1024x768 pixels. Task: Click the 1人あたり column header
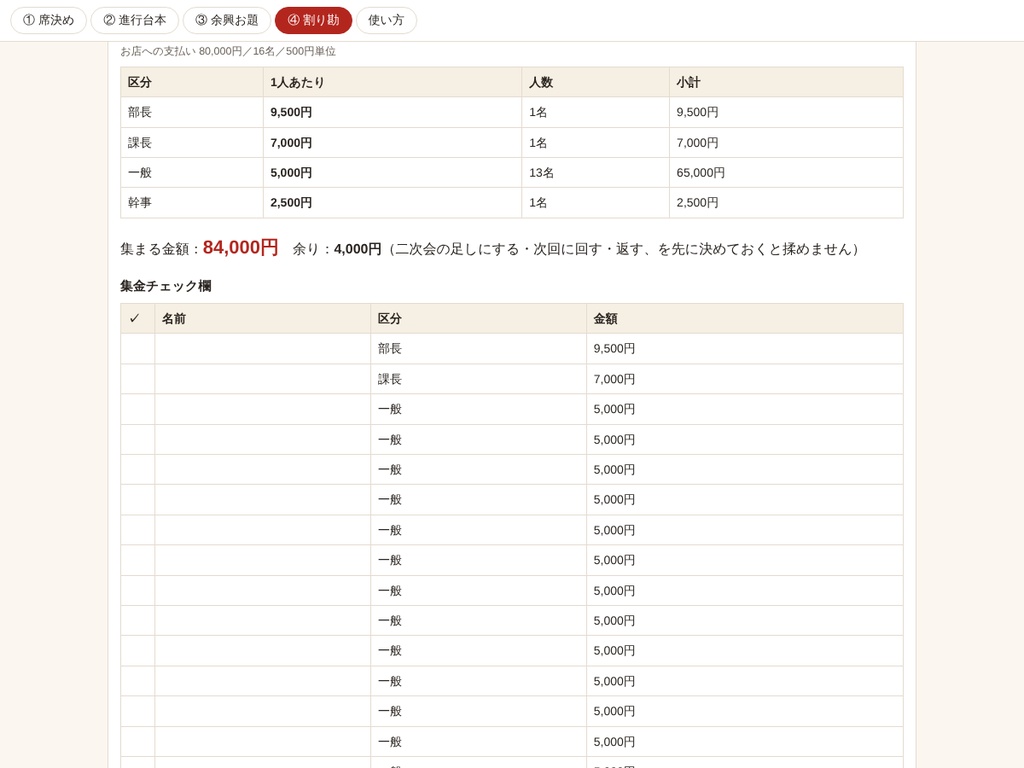(x=392, y=82)
